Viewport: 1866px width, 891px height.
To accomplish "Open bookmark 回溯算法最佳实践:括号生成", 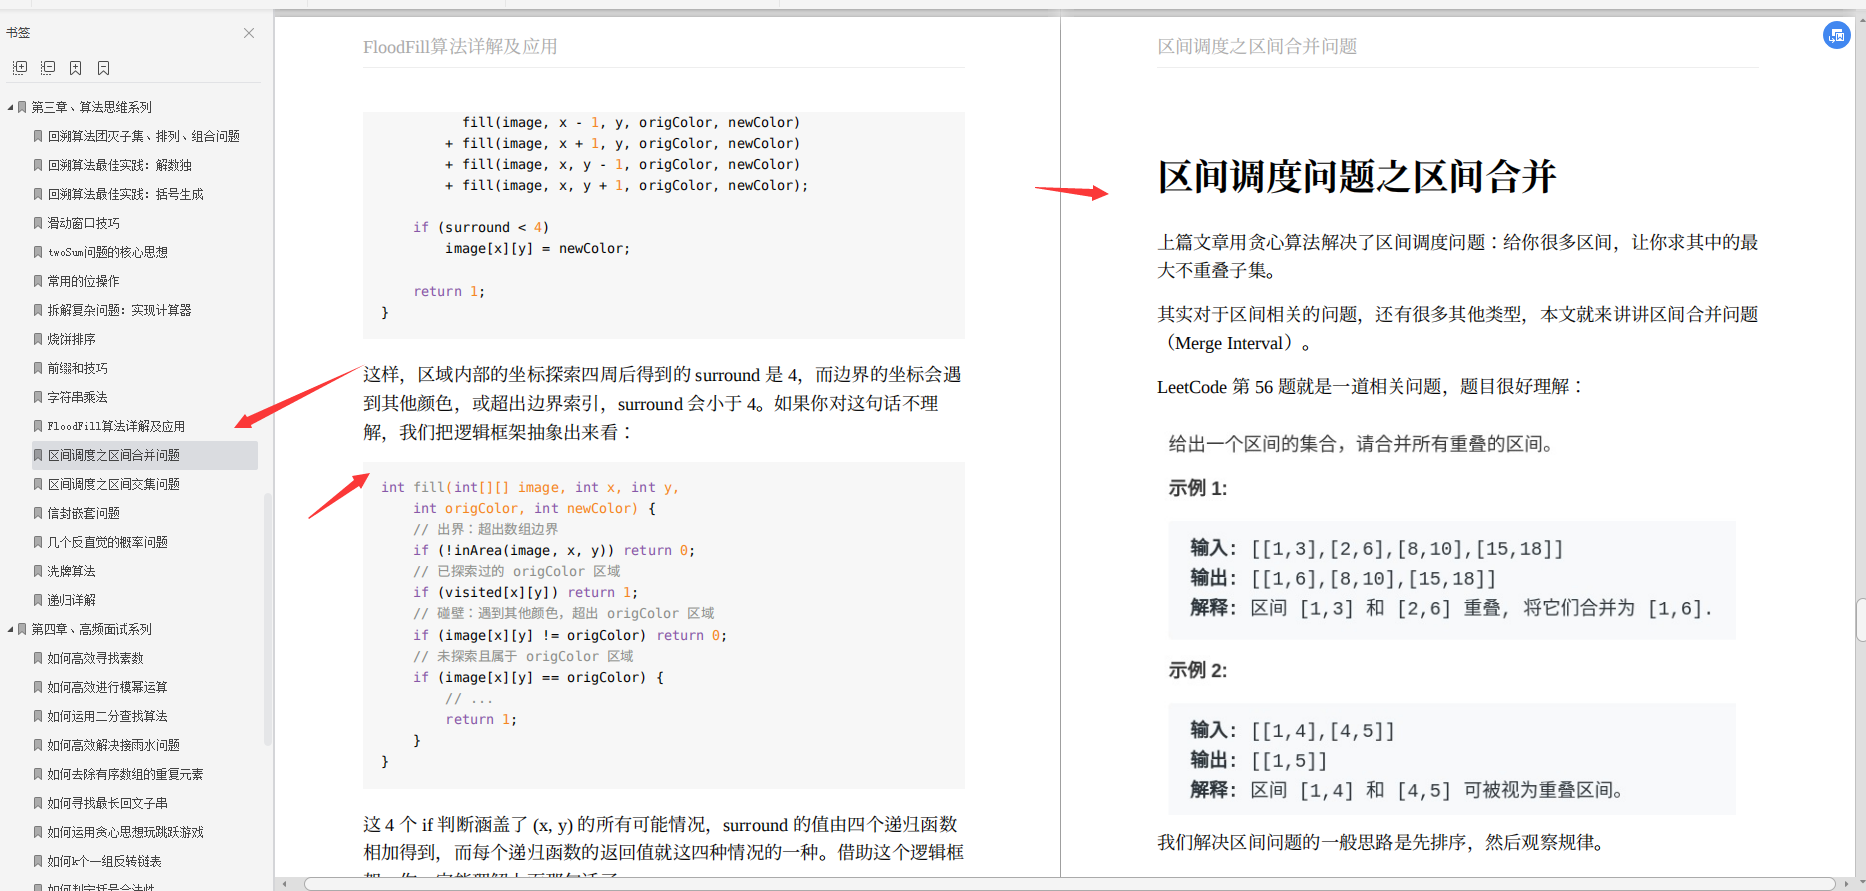I will [x=126, y=194].
